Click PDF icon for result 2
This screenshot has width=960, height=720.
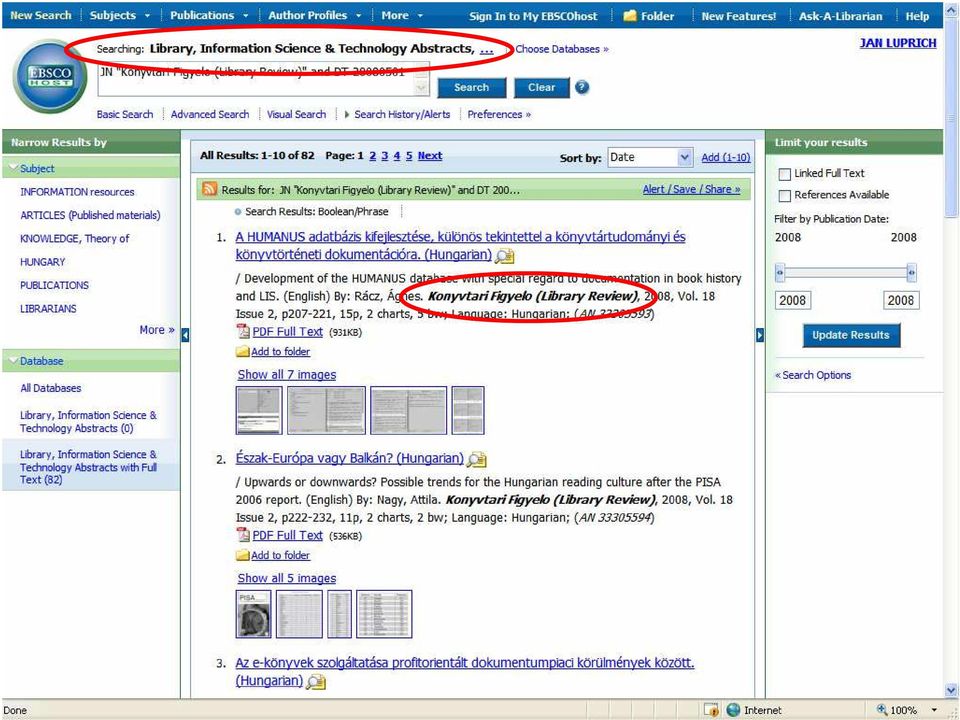[243, 535]
